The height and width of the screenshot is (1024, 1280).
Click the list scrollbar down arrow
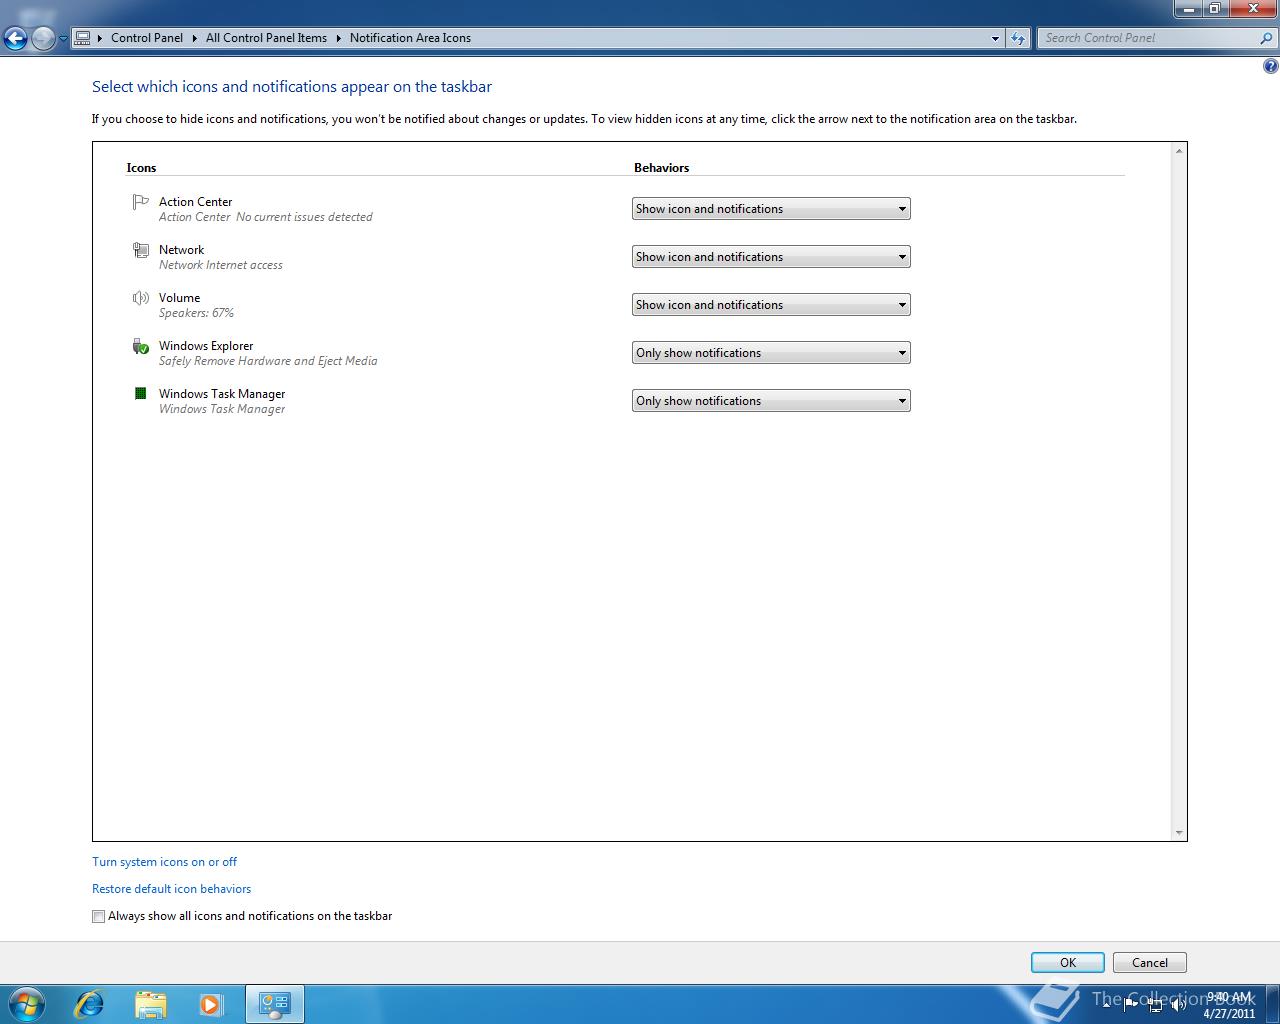(x=1179, y=832)
